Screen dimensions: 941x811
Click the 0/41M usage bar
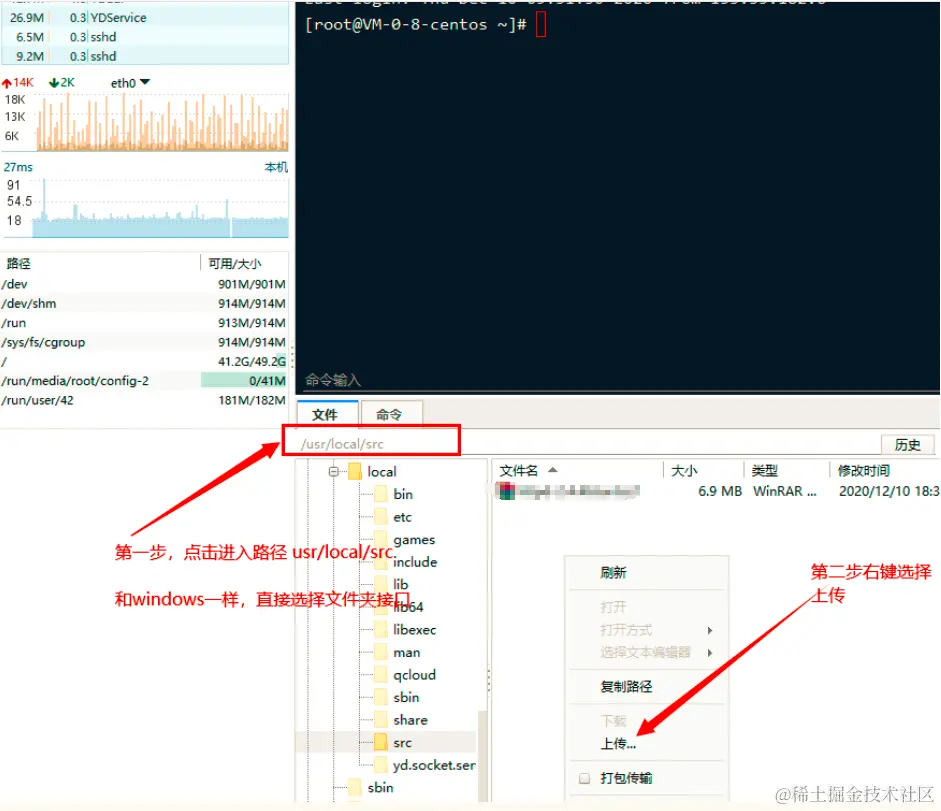pyautogui.click(x=244, y=381)
